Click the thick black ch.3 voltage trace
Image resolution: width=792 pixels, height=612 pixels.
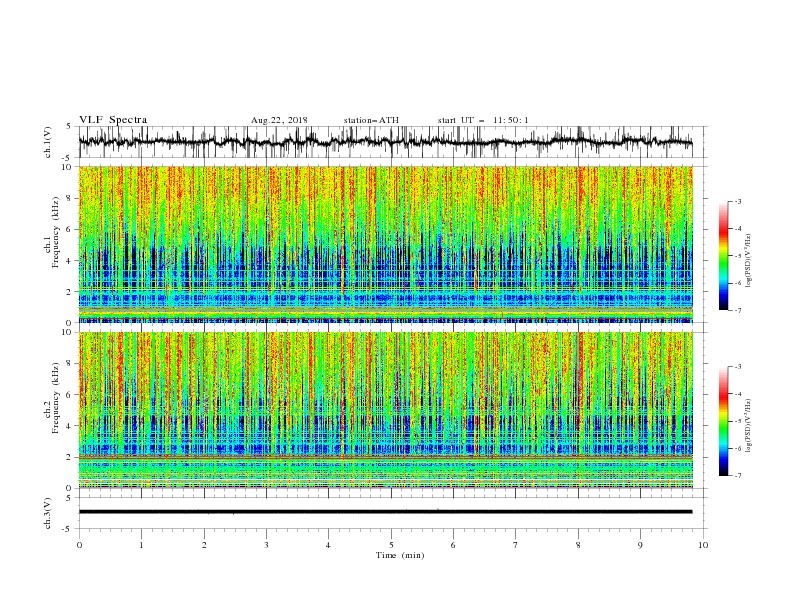pyautogui.click(x=385, y=512)
